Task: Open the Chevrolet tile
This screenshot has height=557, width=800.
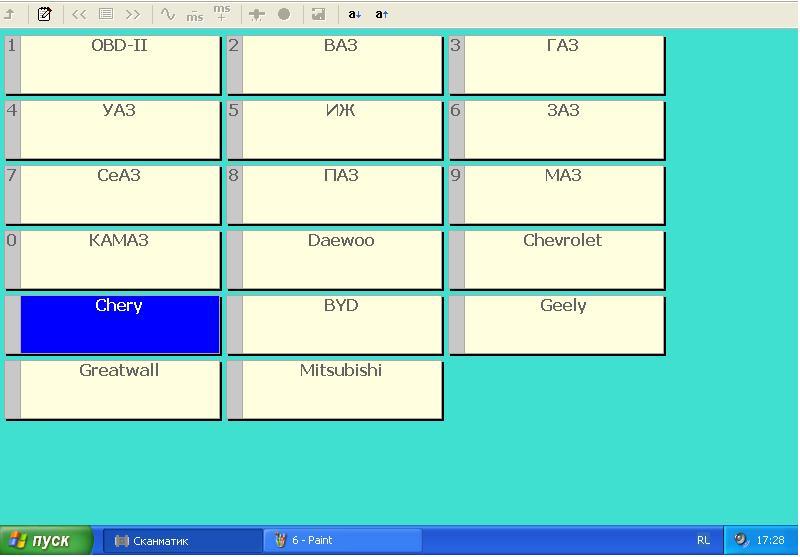Action: tap(557, 260)
